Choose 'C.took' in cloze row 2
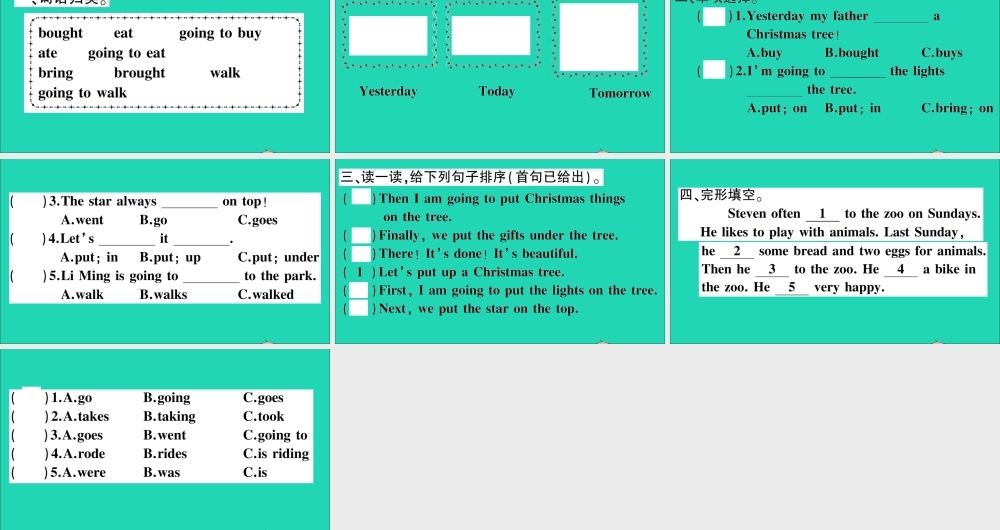 263,416
